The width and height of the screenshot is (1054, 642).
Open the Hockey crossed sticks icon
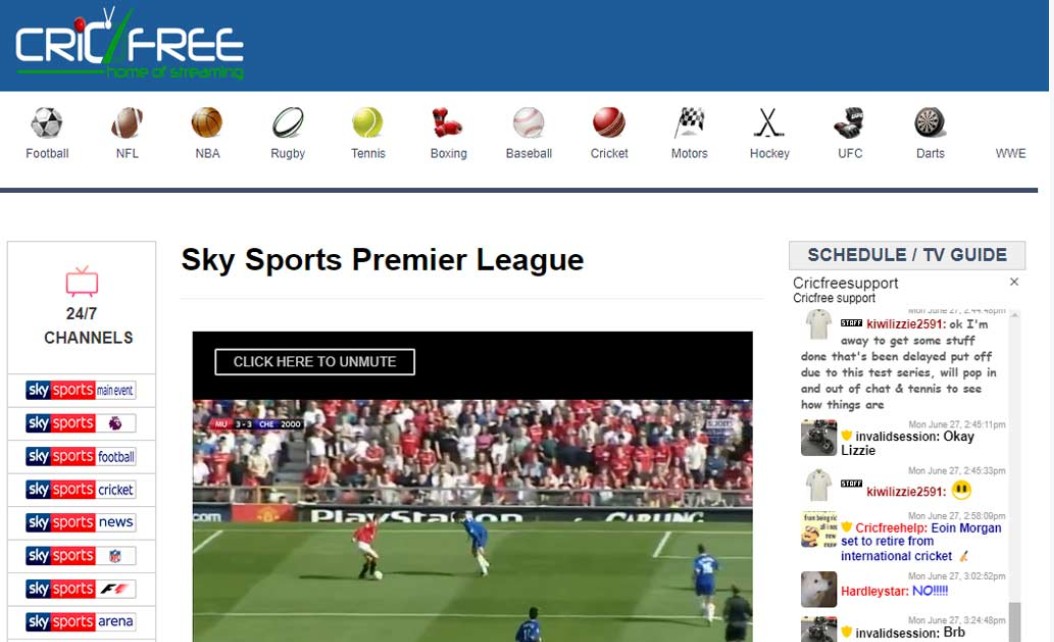tap(769, 123)
